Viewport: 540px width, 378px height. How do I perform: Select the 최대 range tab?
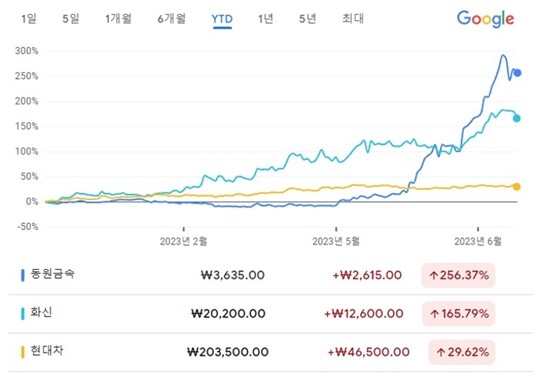click(x=353, y=19)
